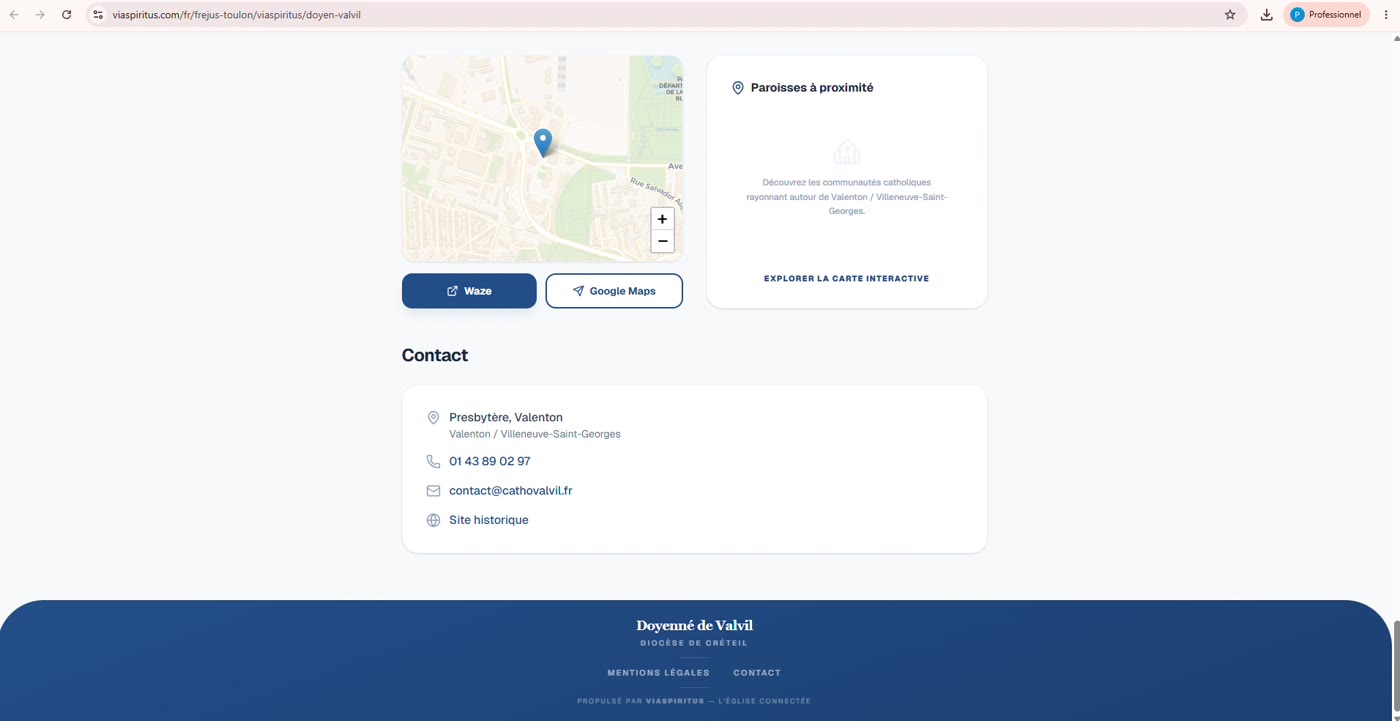Image resolution: width=1400 pixels, height=721 pixels.
Task: Click Viaspiritus in footer credit
Action: [x=675, y=701]
